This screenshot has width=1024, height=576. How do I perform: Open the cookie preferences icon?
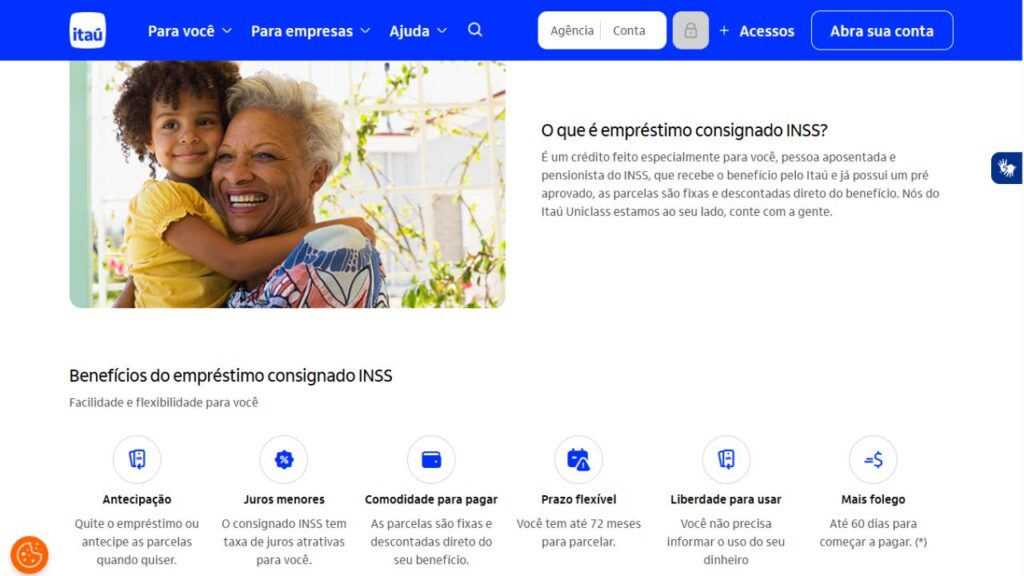29,555
